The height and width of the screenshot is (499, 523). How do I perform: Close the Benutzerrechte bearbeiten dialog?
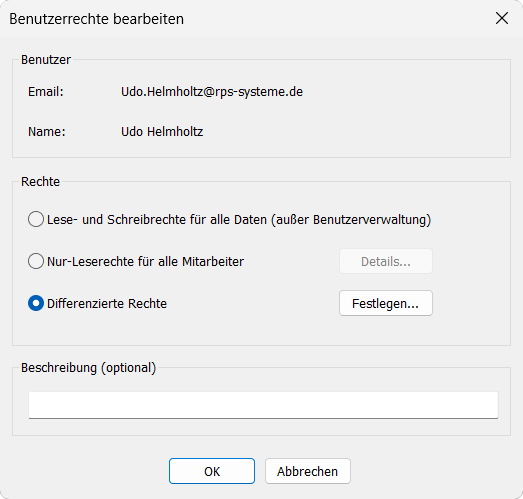pyautogui.click(x=502, y=18)
